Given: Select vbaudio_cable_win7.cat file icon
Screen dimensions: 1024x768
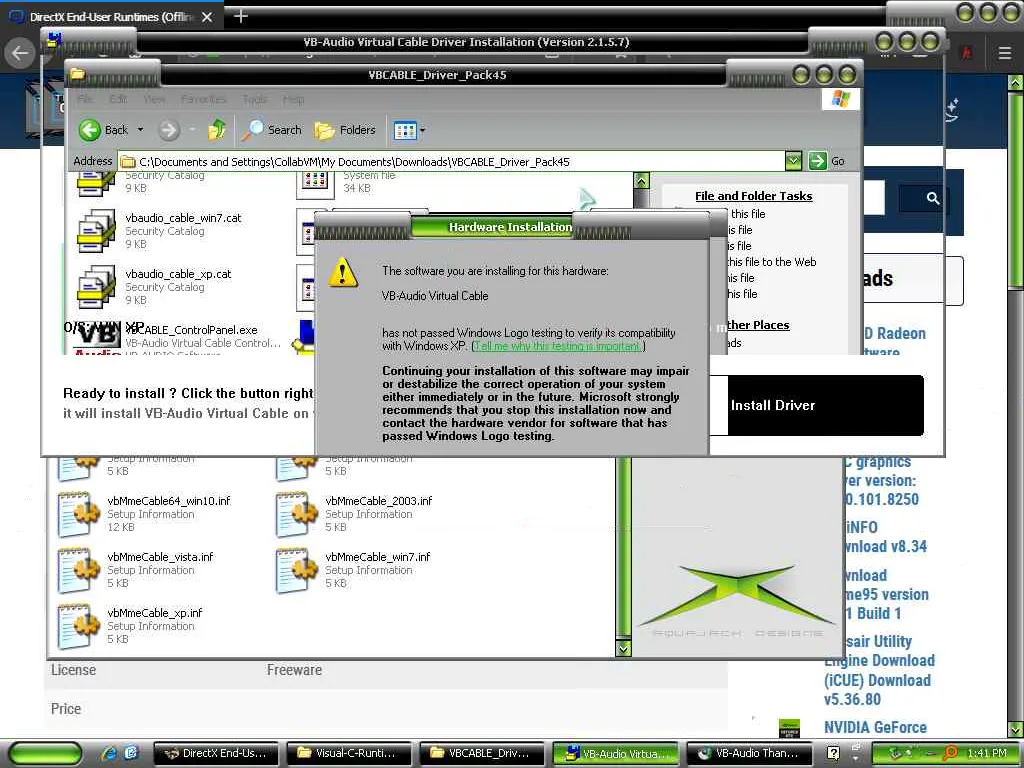Looking at the screenshot, I should click(x=96, y=231).
